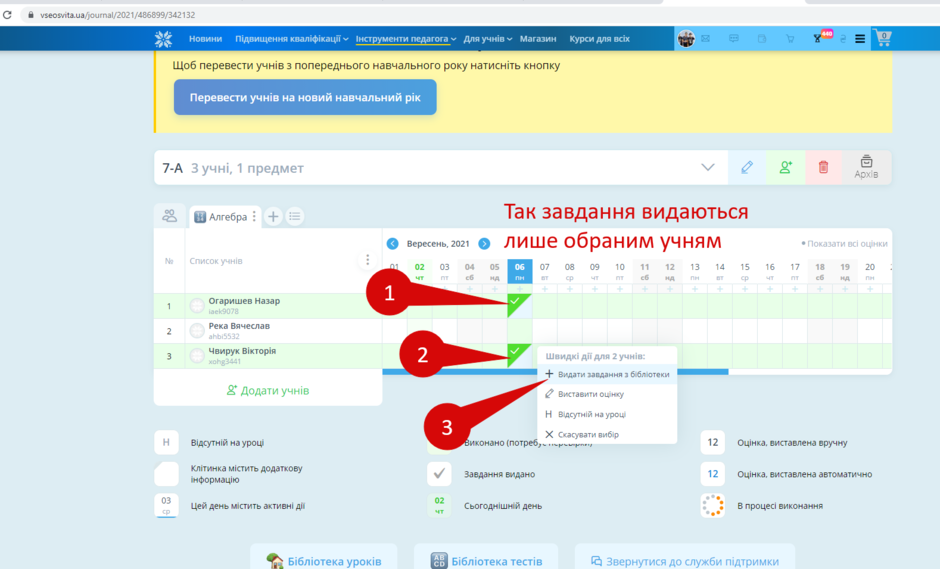Click the green add student icon

[785, 167]
